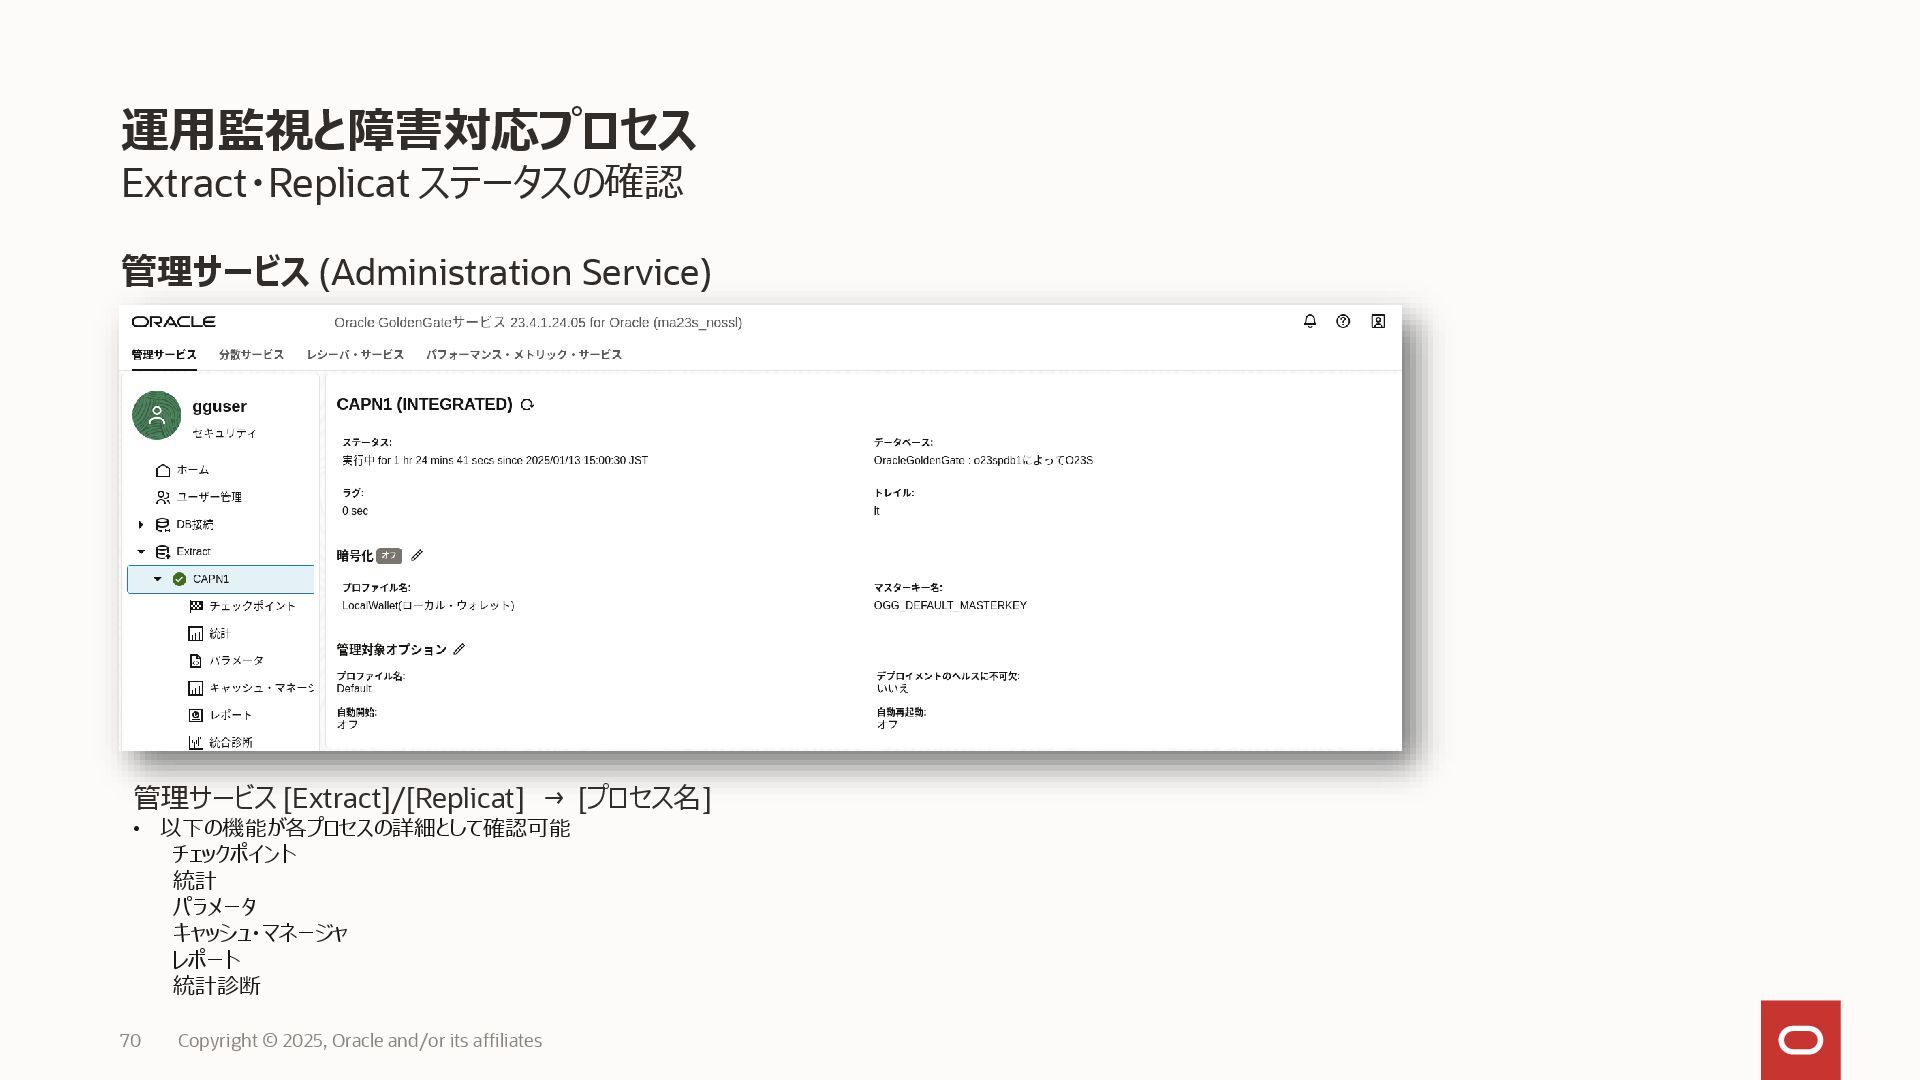Click the notification bell icon
The image size is (1920, 1080).
1309,321
